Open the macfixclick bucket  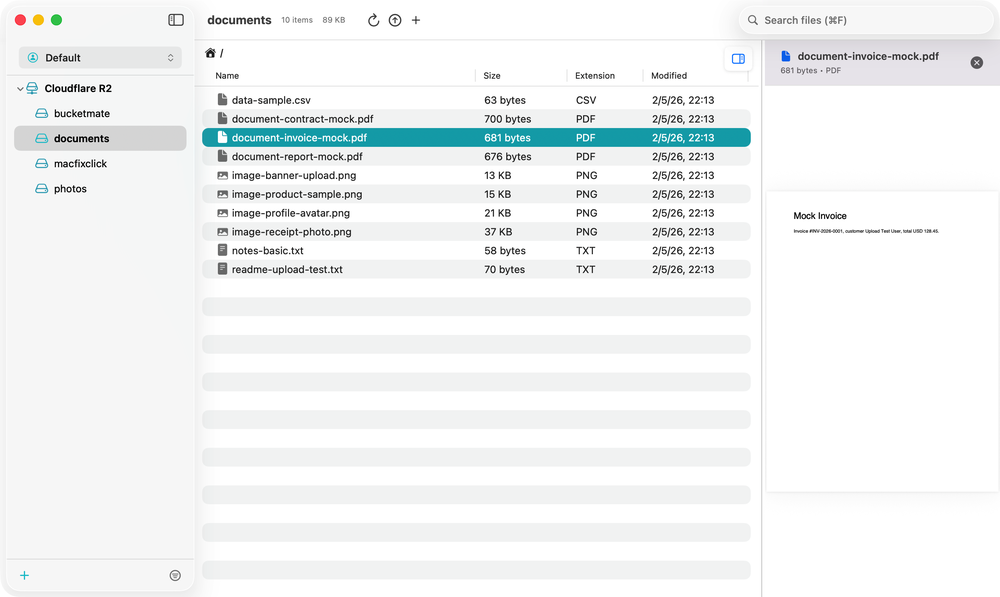click(80, 164)
